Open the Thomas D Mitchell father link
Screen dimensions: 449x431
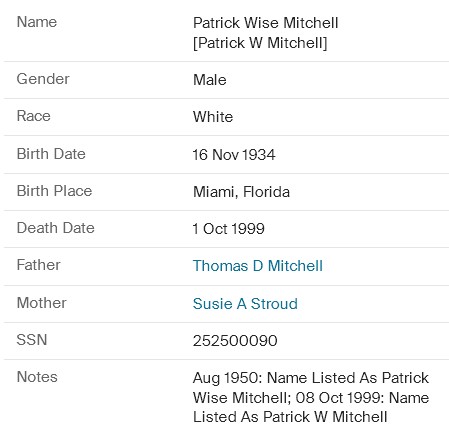tap(258, 266)
